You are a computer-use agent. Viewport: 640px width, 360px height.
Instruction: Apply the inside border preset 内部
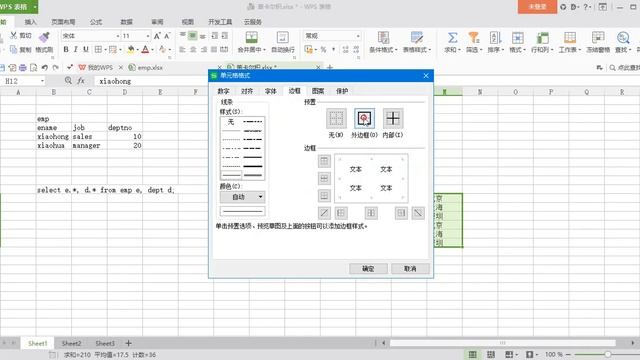(x=393, y=118)
